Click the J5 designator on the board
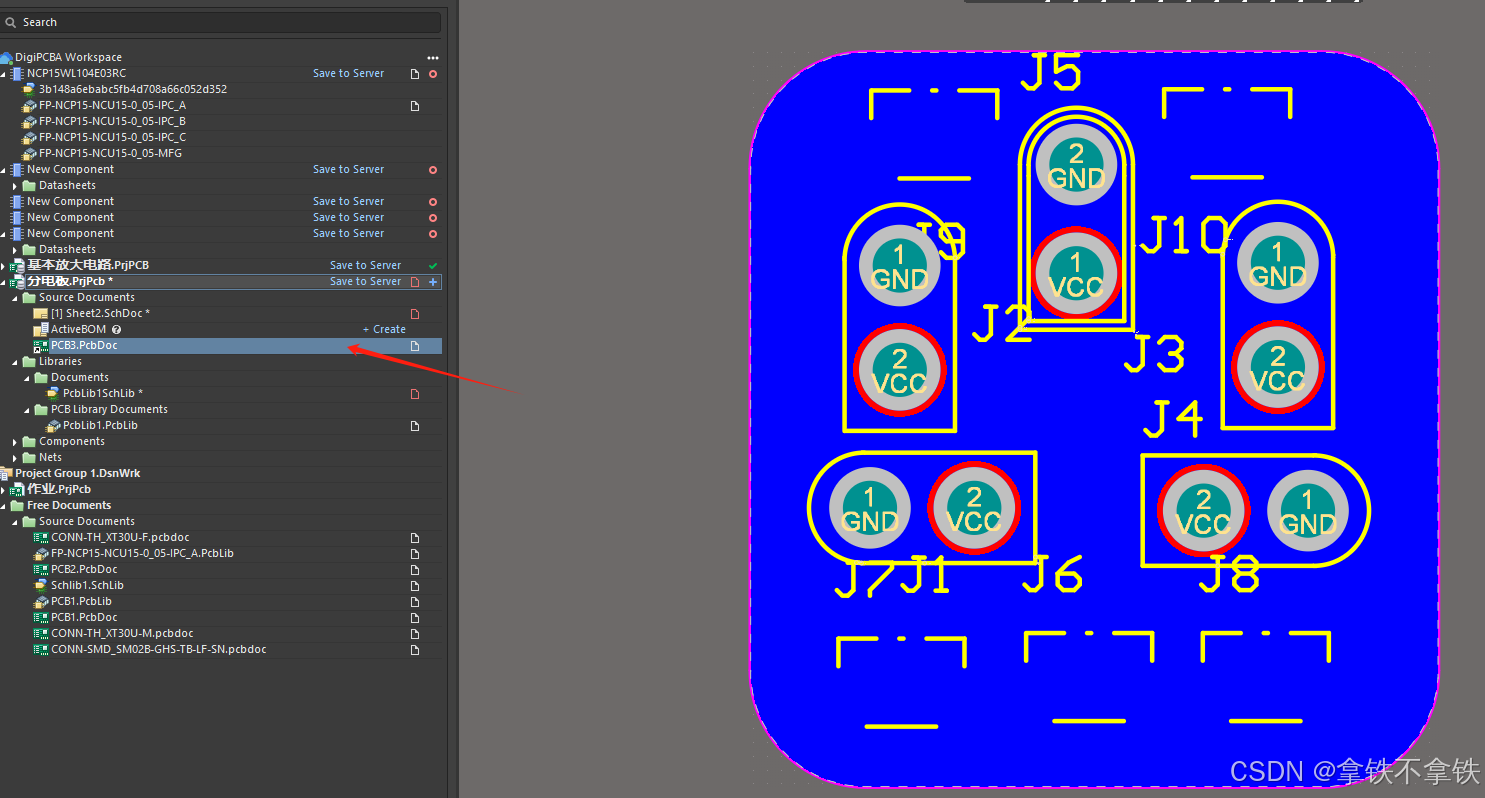 pyautogui.click(x=1051, y=72)
